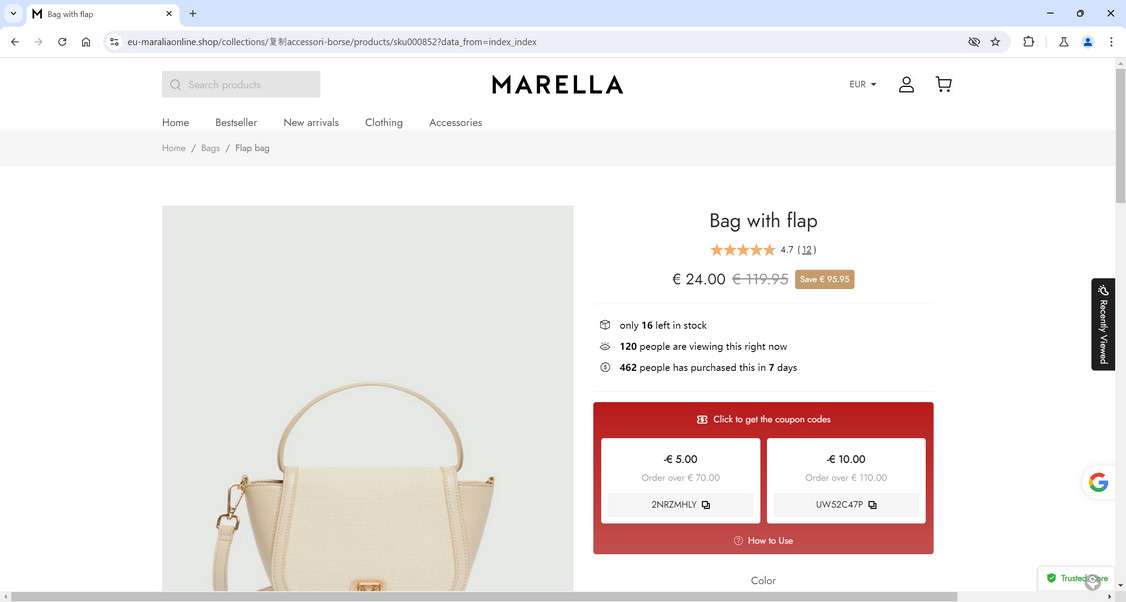The height and width of the screenshot is (602, 1126).
Task: Open the EUR currency dropdown
Action: point(862,84)
